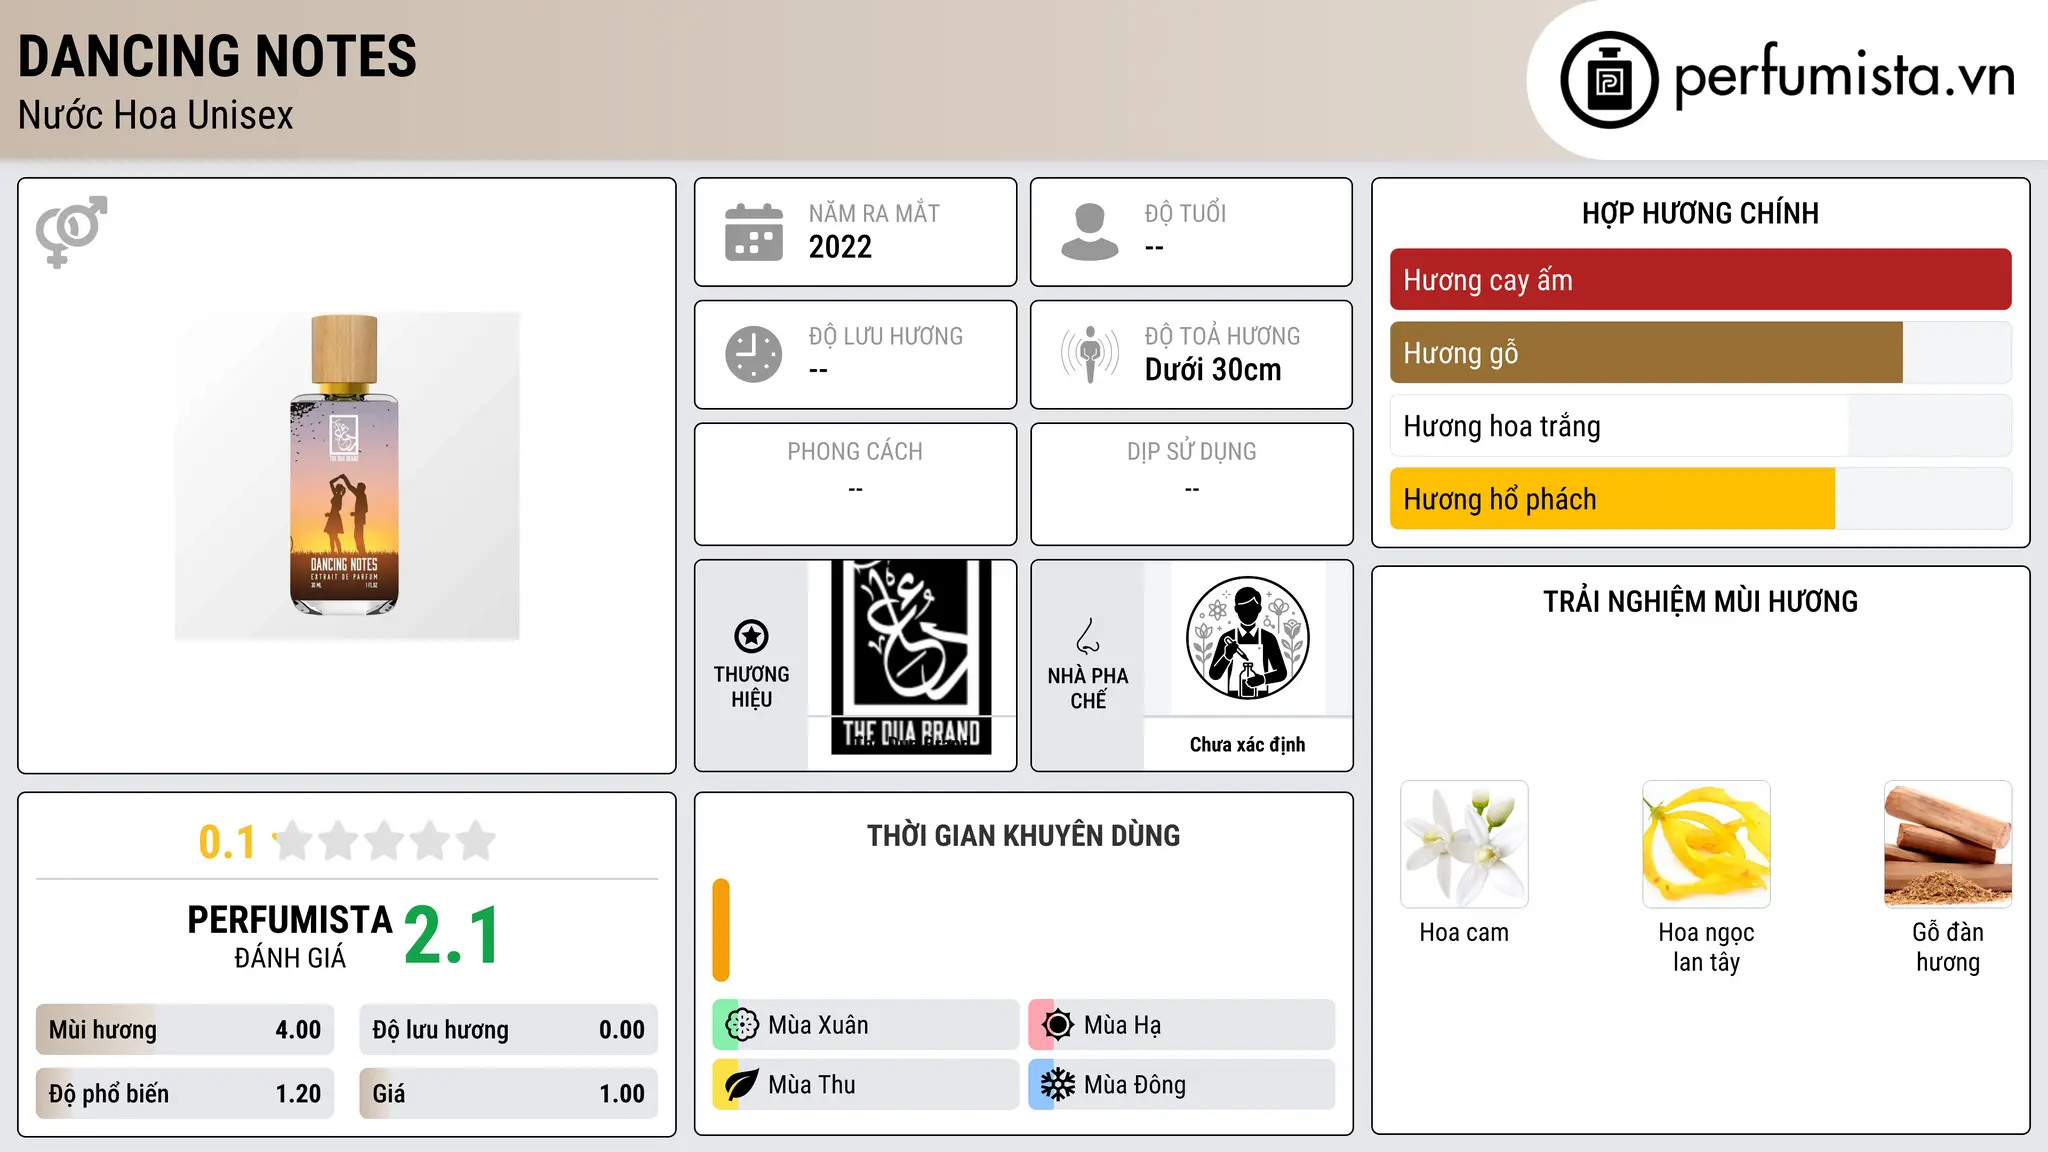Screen dimensions: 2048x1152
Task: Click the sillage icon beside Độ toả hương
Action: click(1090, 354)
